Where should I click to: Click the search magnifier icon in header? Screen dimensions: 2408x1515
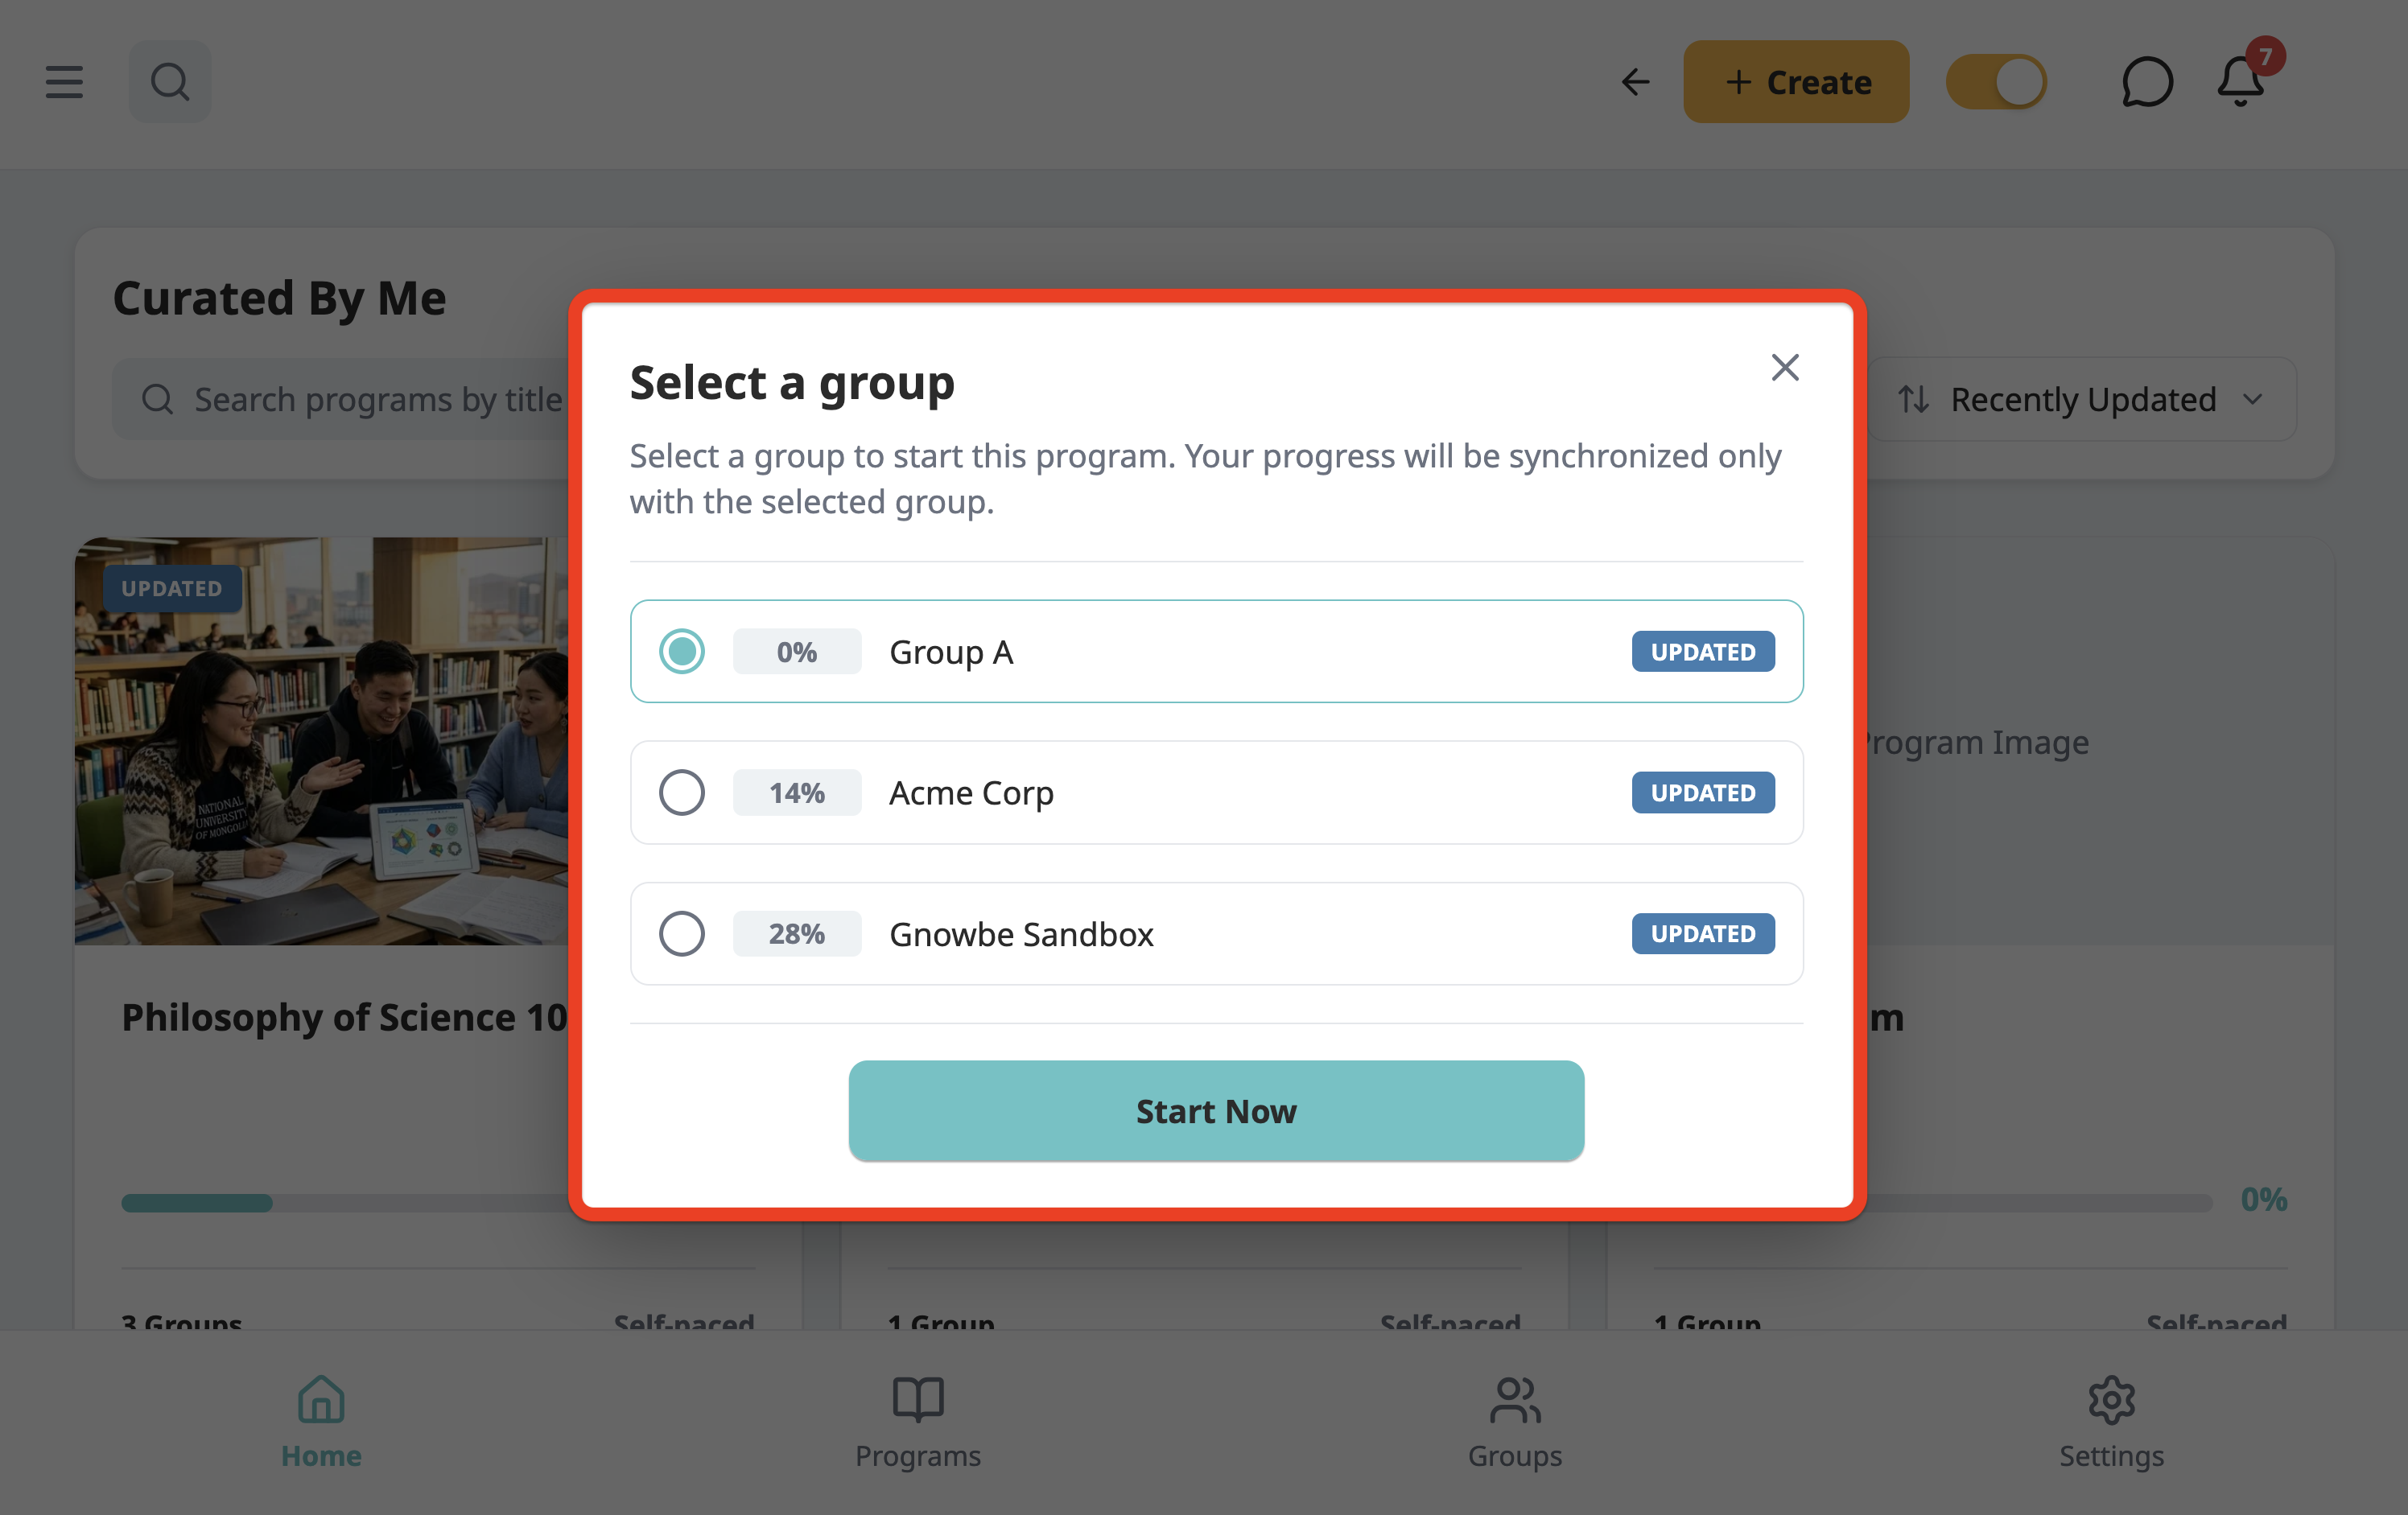pos(170,82)
